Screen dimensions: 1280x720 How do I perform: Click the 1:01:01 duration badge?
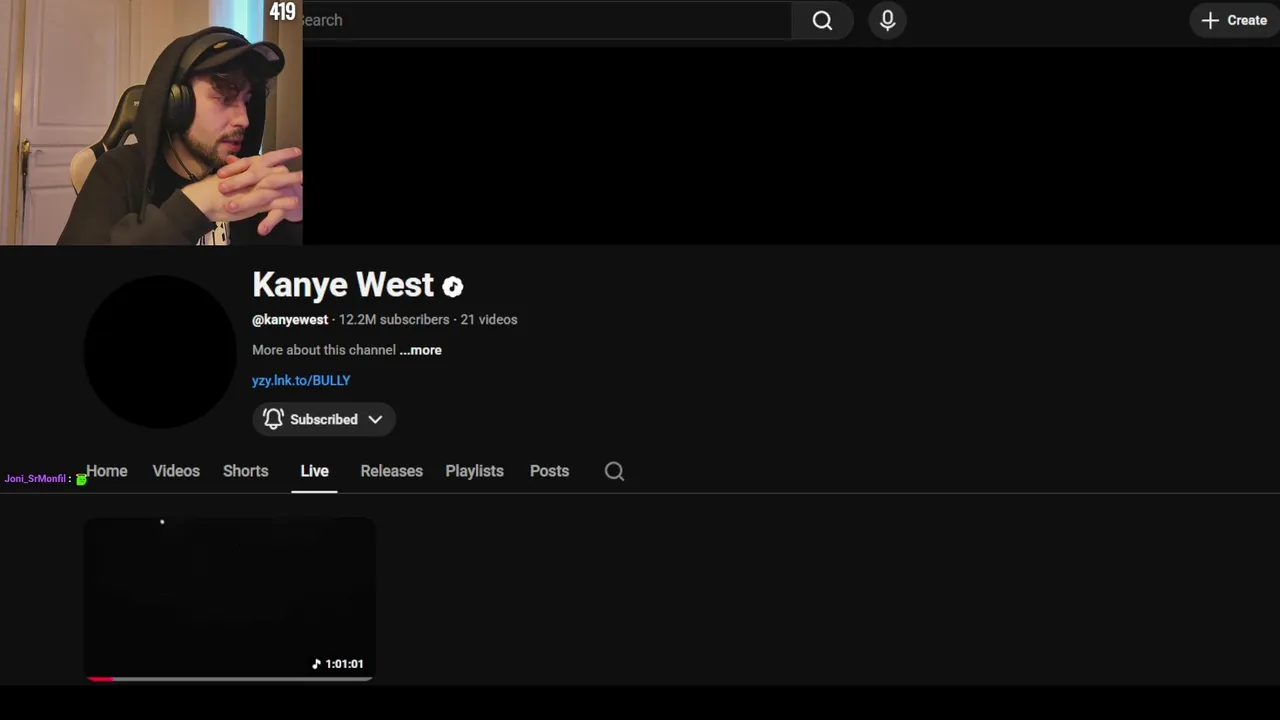pos(338,664)
